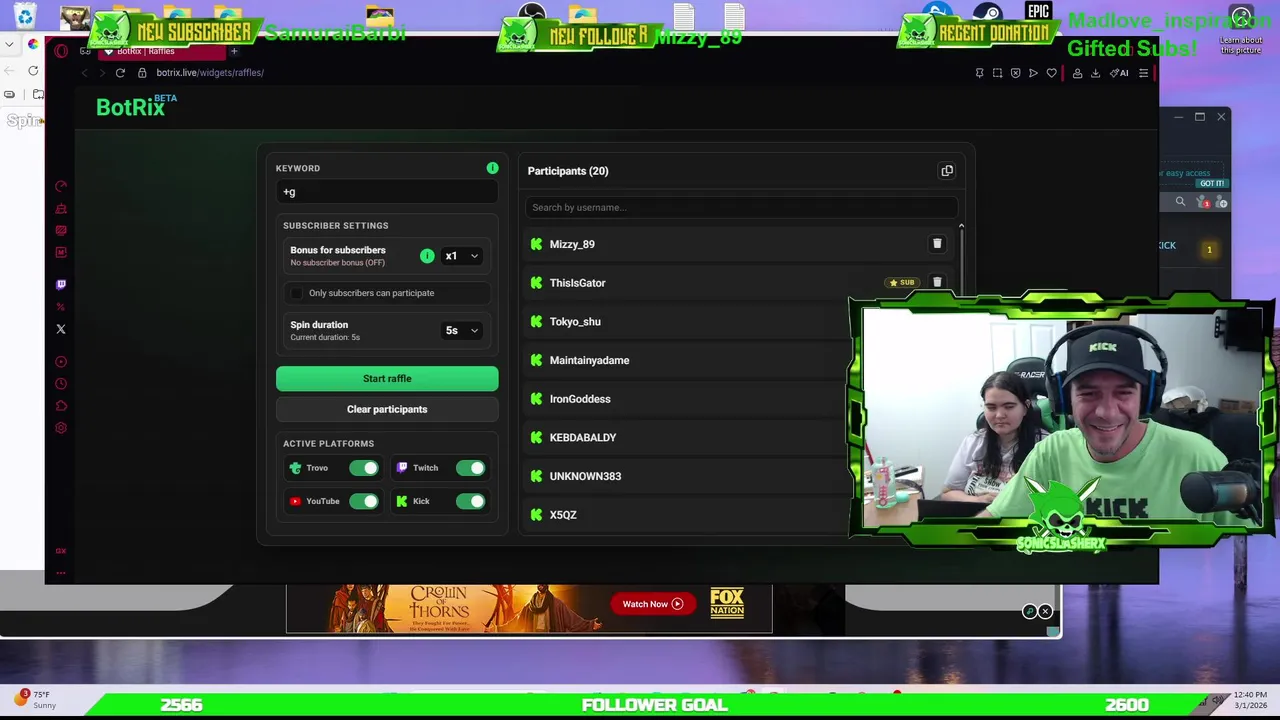Open the sidebar player icon
1280x720 pixels.
pos(61,362)
